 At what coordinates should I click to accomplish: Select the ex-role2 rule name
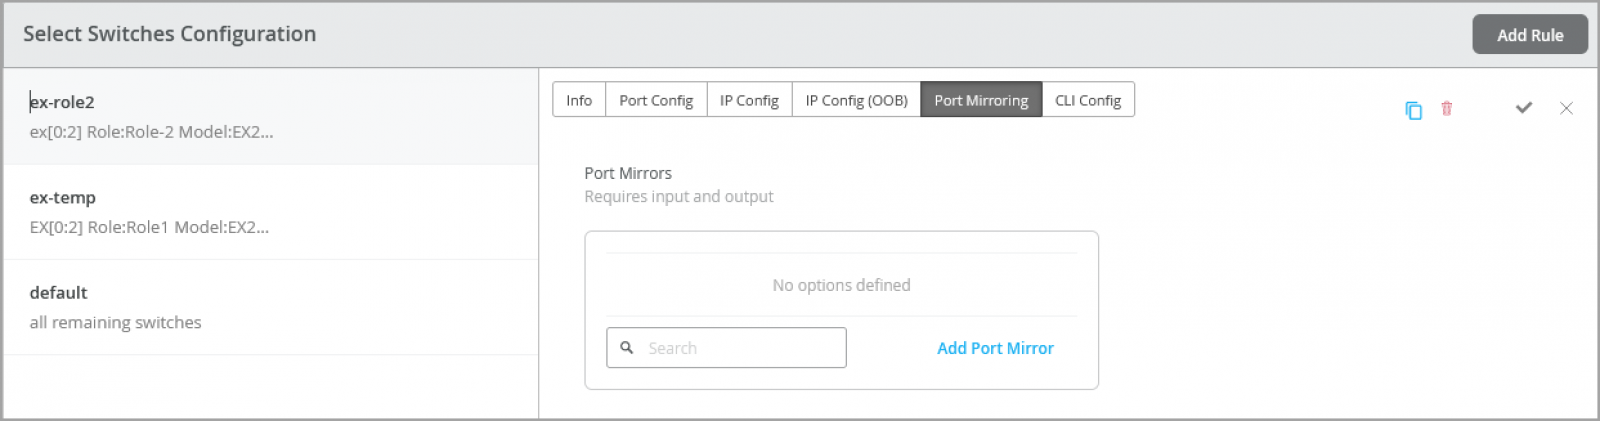62,102
